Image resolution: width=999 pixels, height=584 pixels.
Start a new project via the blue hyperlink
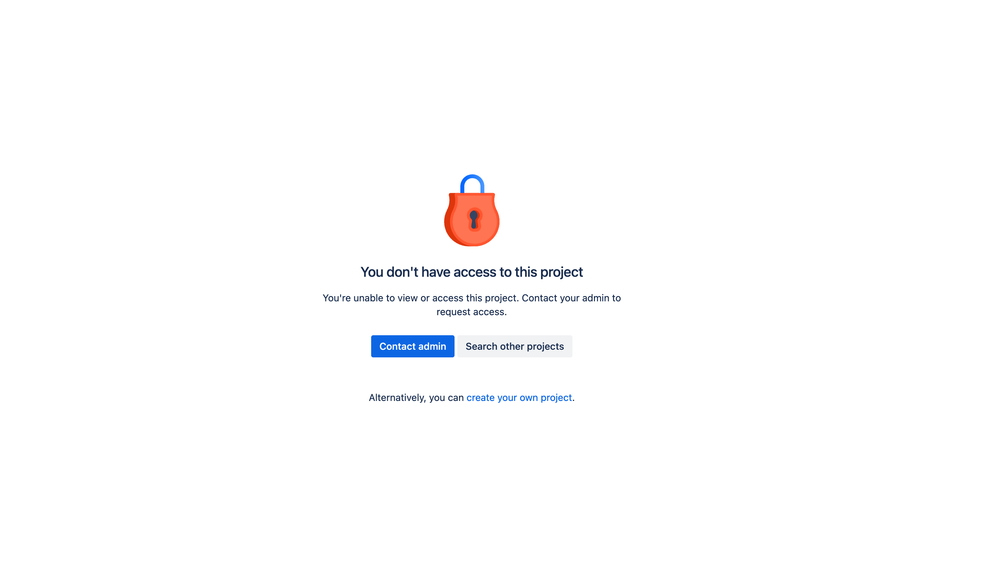(519, 397)
